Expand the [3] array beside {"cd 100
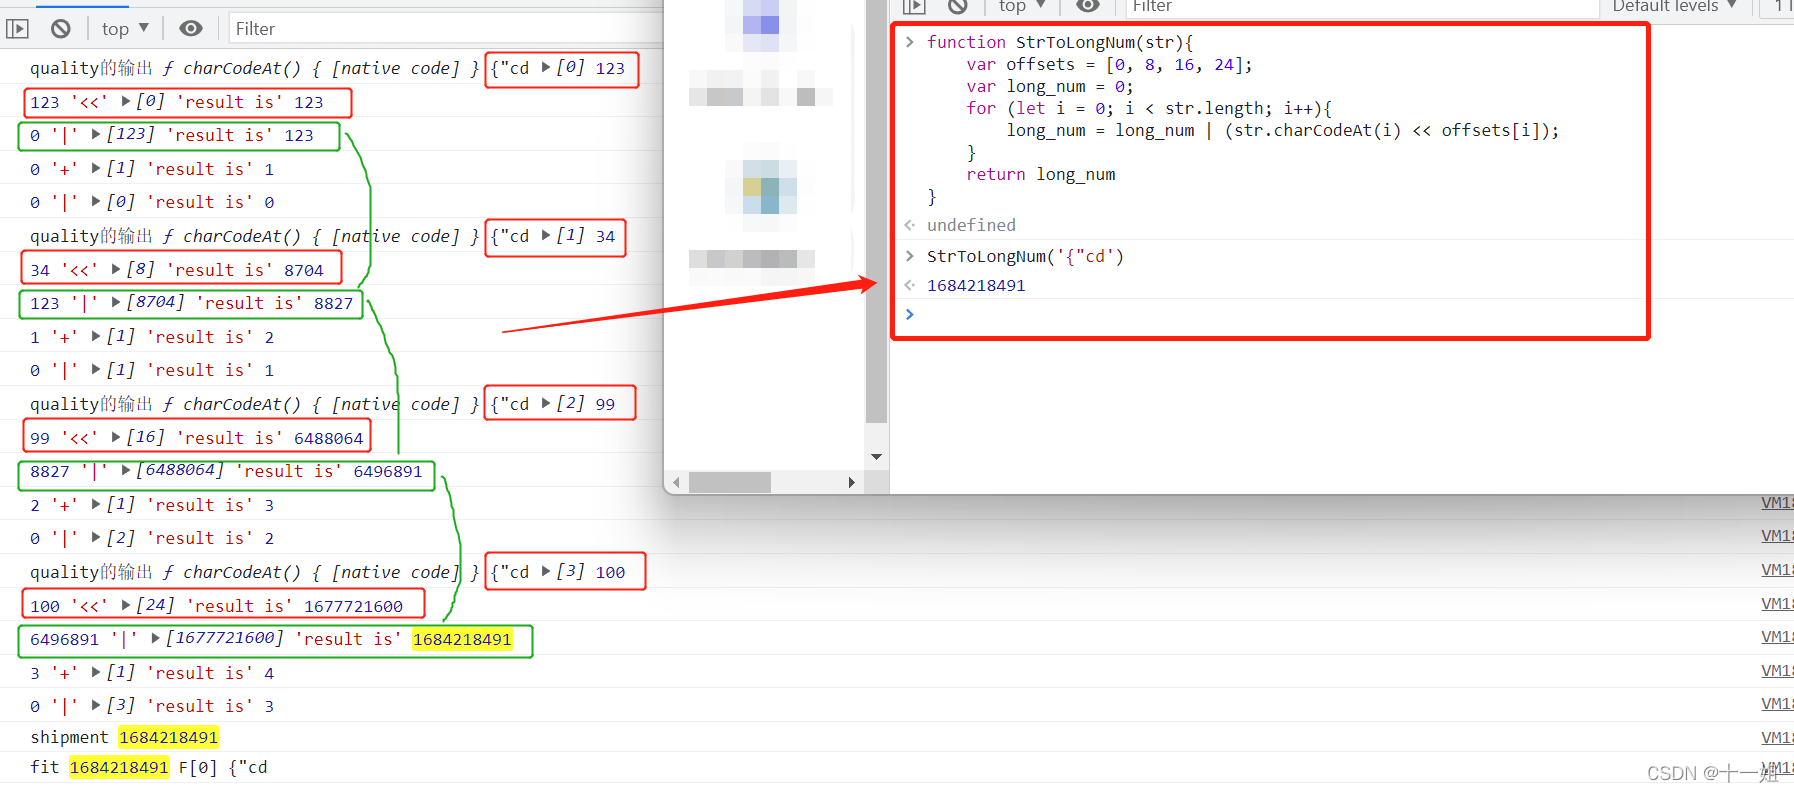Viewport: 1794px width, 792px height. click(x=546, y=572)
